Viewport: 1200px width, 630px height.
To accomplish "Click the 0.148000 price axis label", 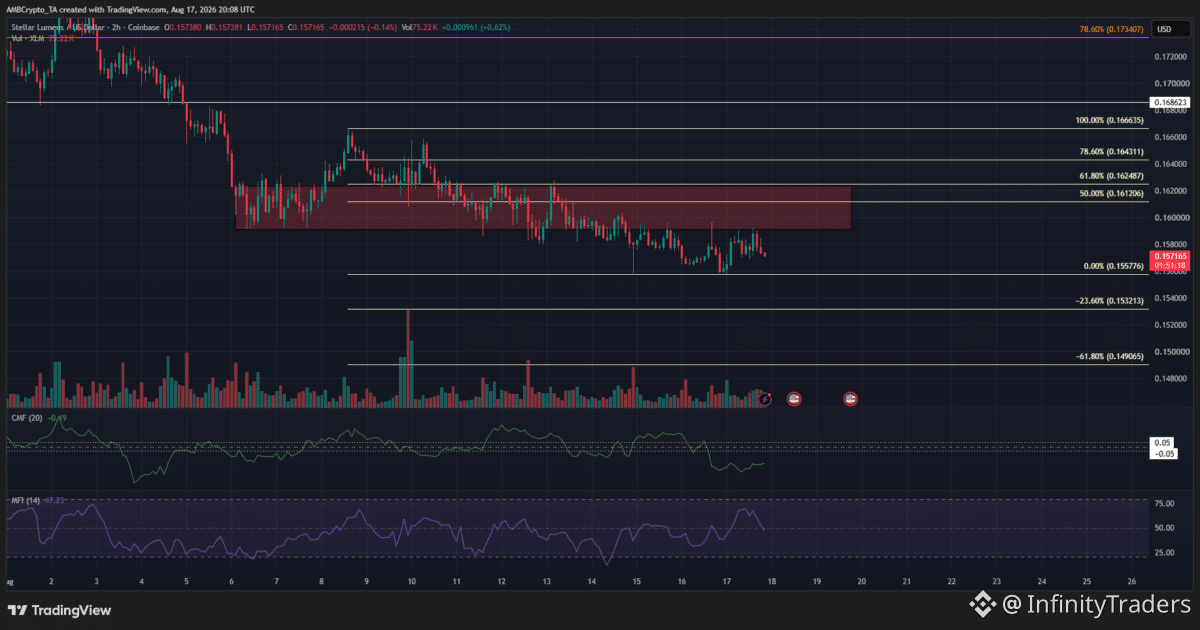I will pos(1169,379).
